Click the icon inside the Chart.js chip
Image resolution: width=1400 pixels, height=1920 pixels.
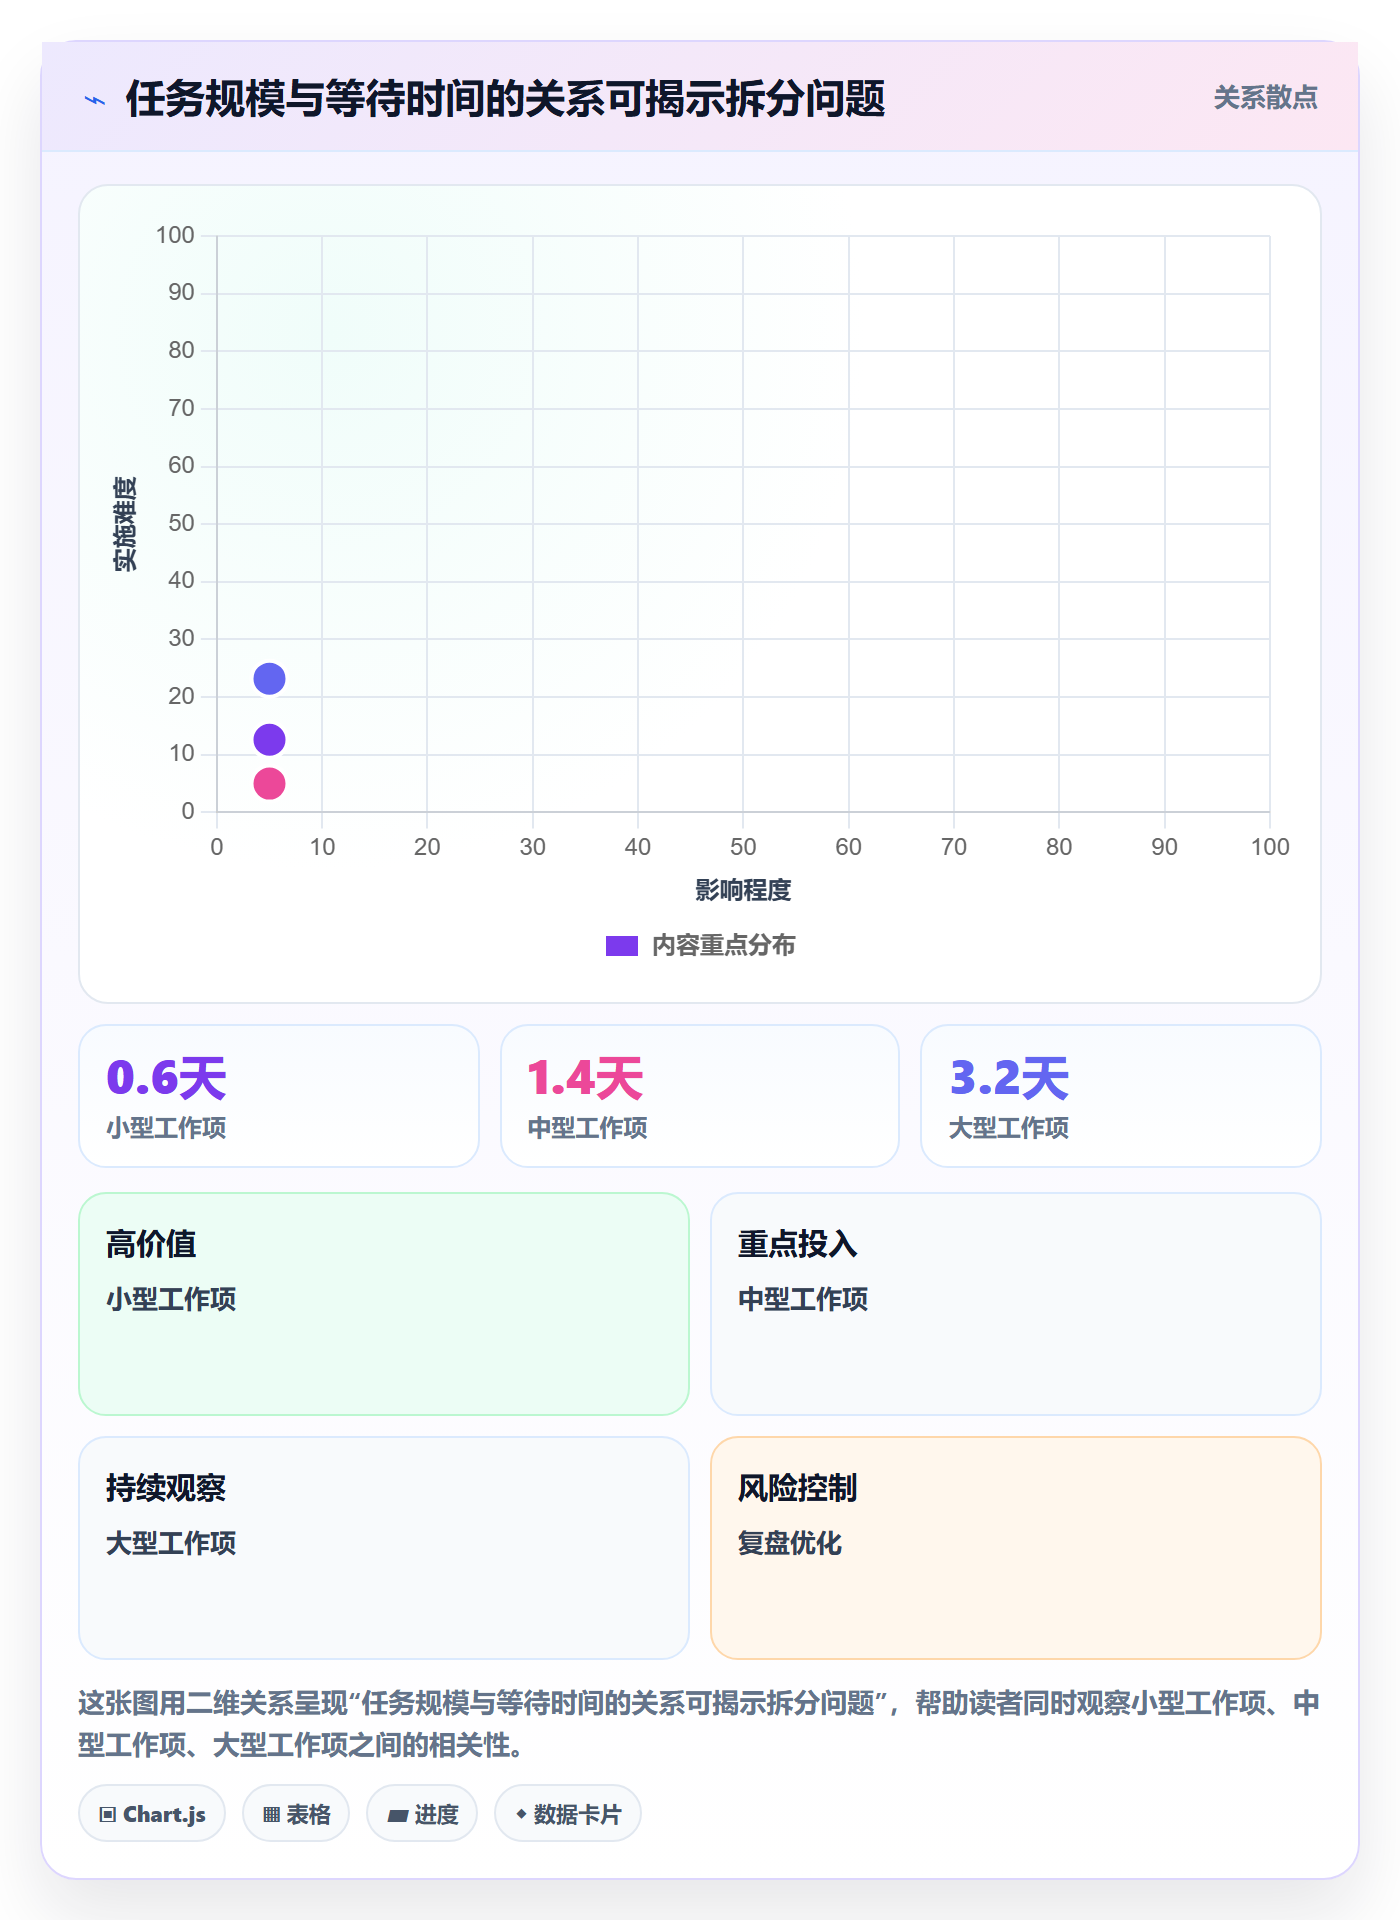coord(108,1815)
